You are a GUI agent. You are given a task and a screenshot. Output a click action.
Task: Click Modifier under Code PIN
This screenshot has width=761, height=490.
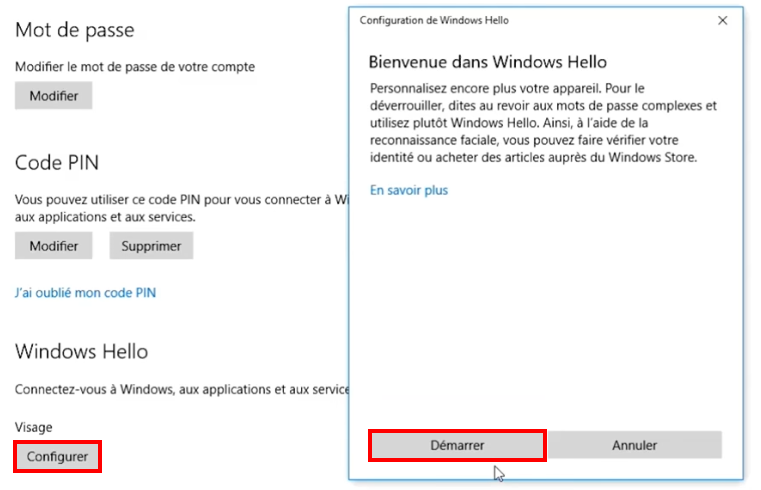click(53, 246)
